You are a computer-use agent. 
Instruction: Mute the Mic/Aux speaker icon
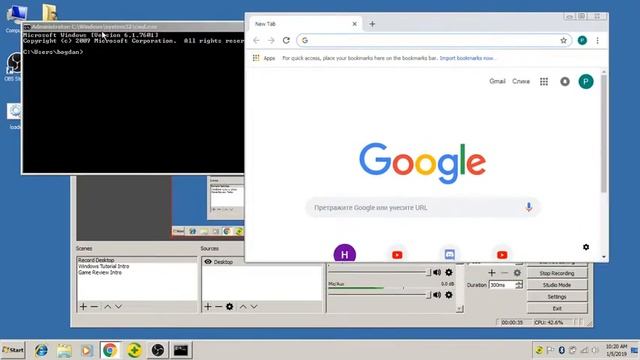[437, 295]
